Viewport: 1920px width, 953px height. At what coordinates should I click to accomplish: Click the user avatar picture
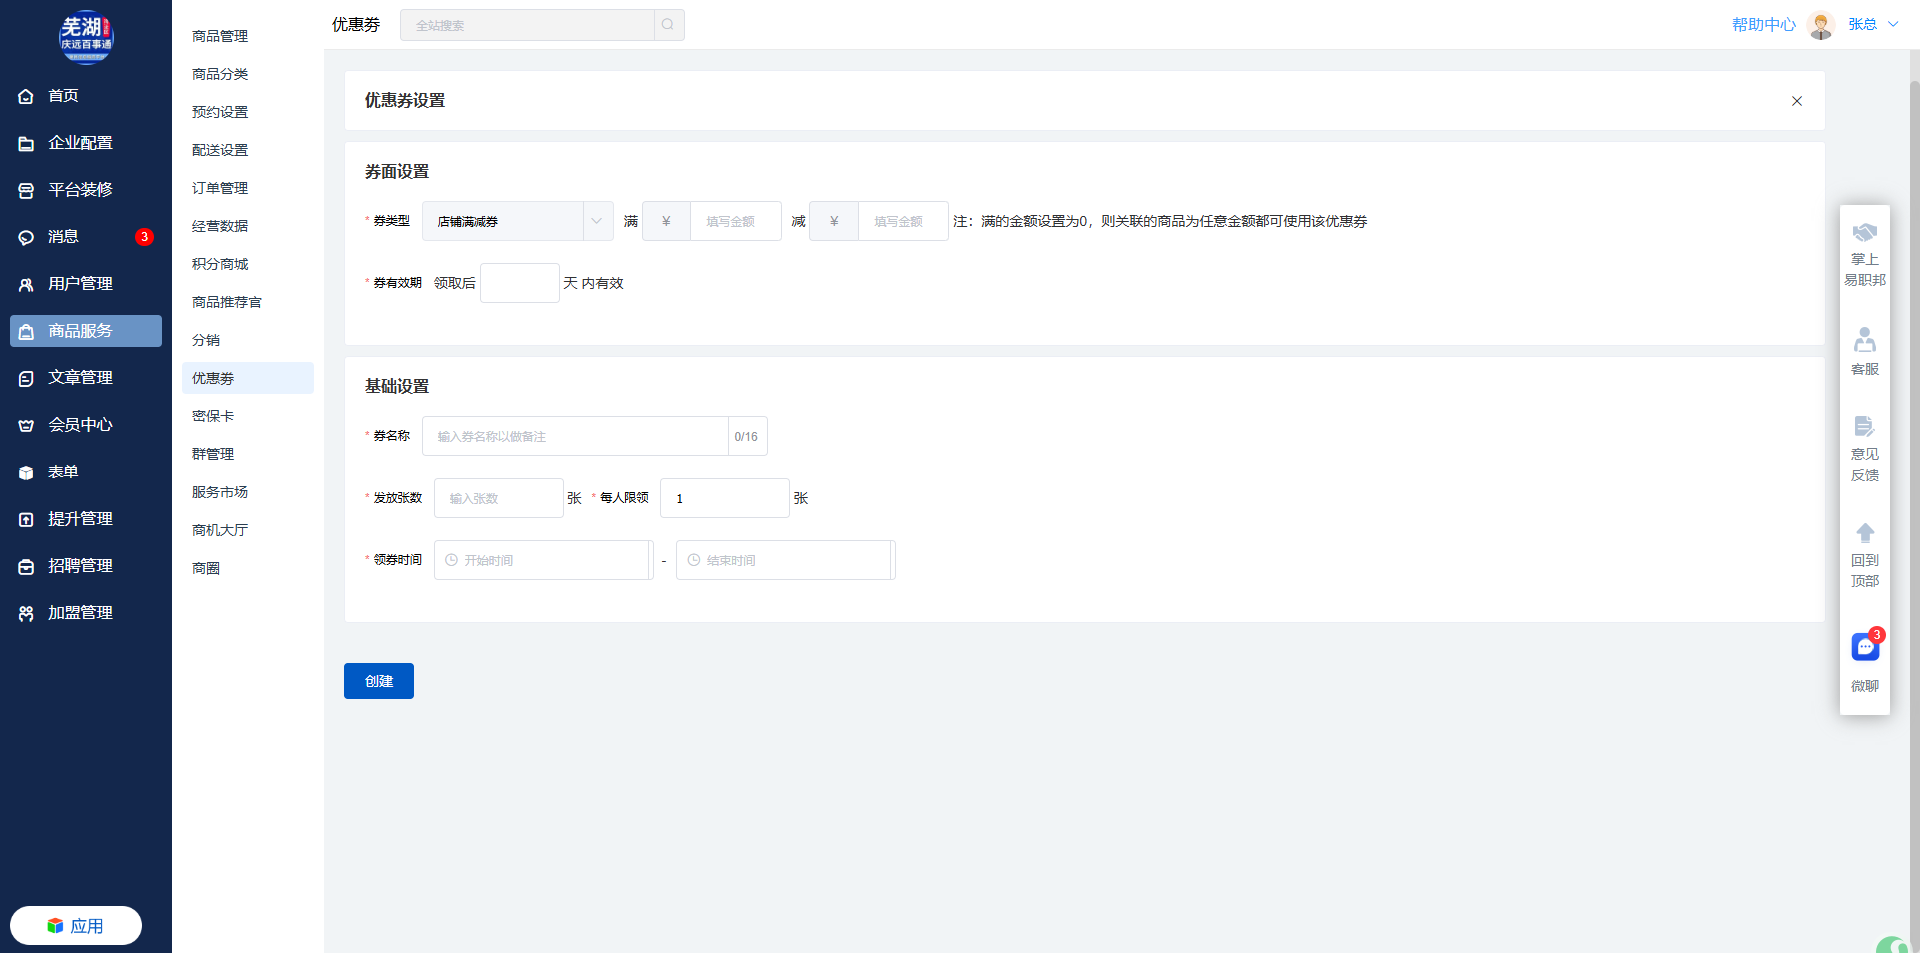[x=1821, y=25]
